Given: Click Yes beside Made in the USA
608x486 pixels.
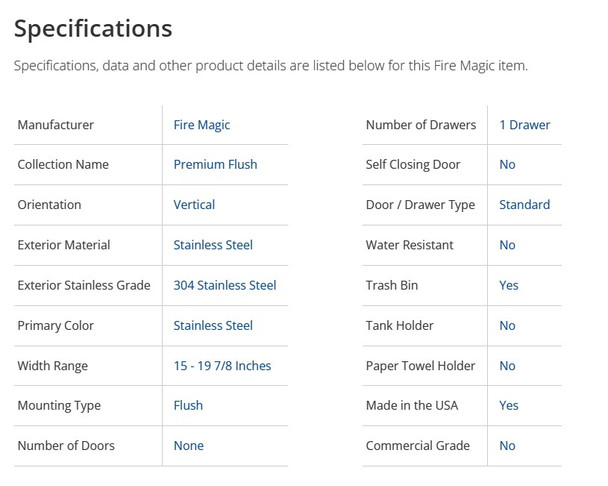Looking at the screenshot, I should (508, 406).
